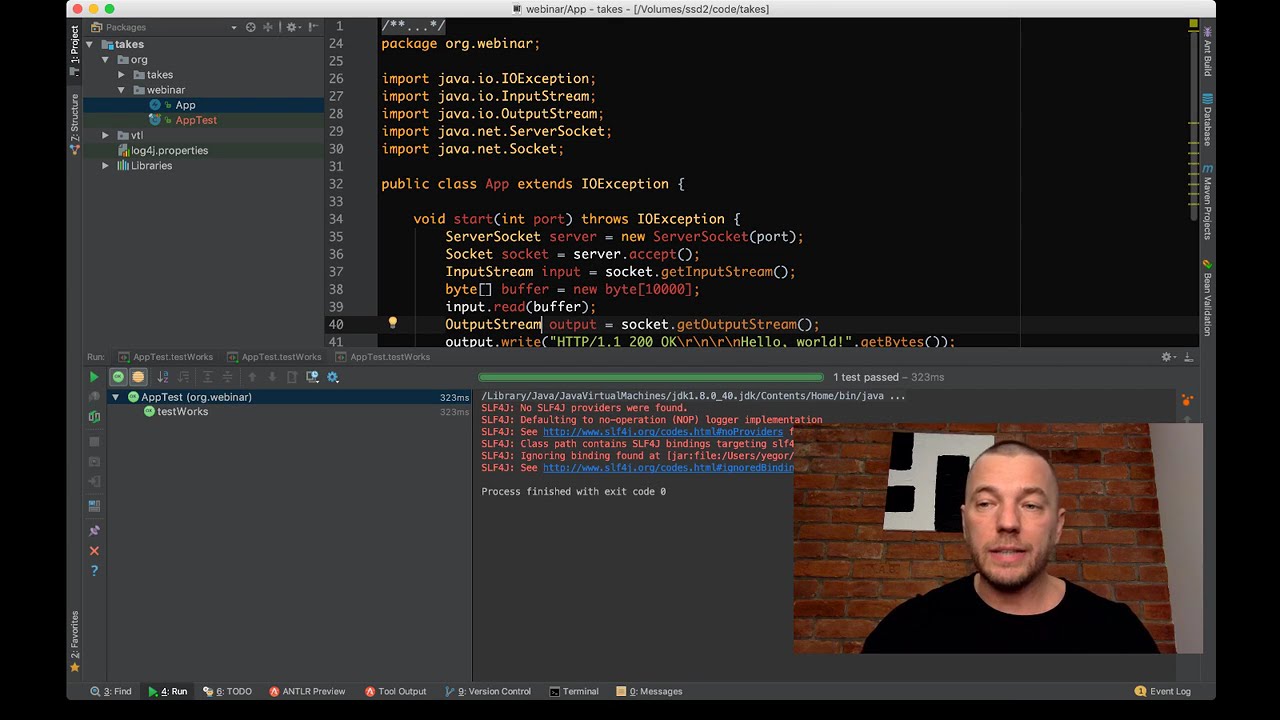Rerun the AppTest test
The width and height of the screenshot is (1280, 720).
[94, 377]
